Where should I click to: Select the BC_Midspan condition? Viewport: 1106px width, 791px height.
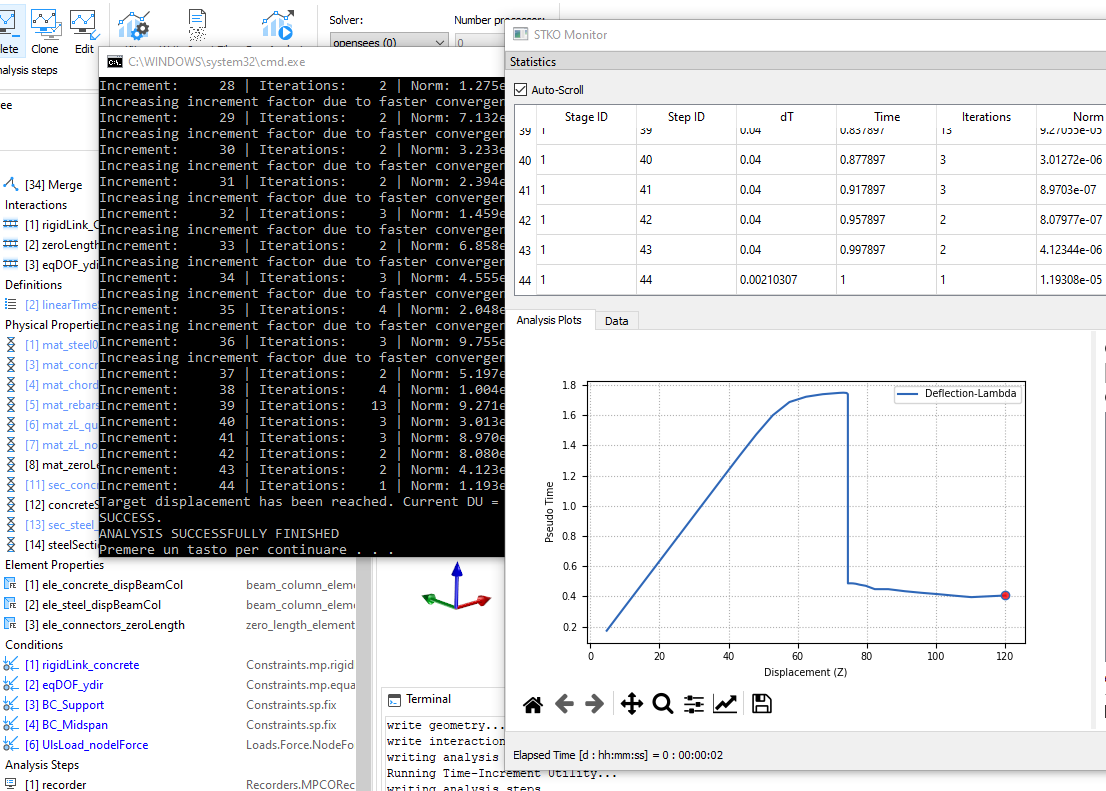pos(66,725)
